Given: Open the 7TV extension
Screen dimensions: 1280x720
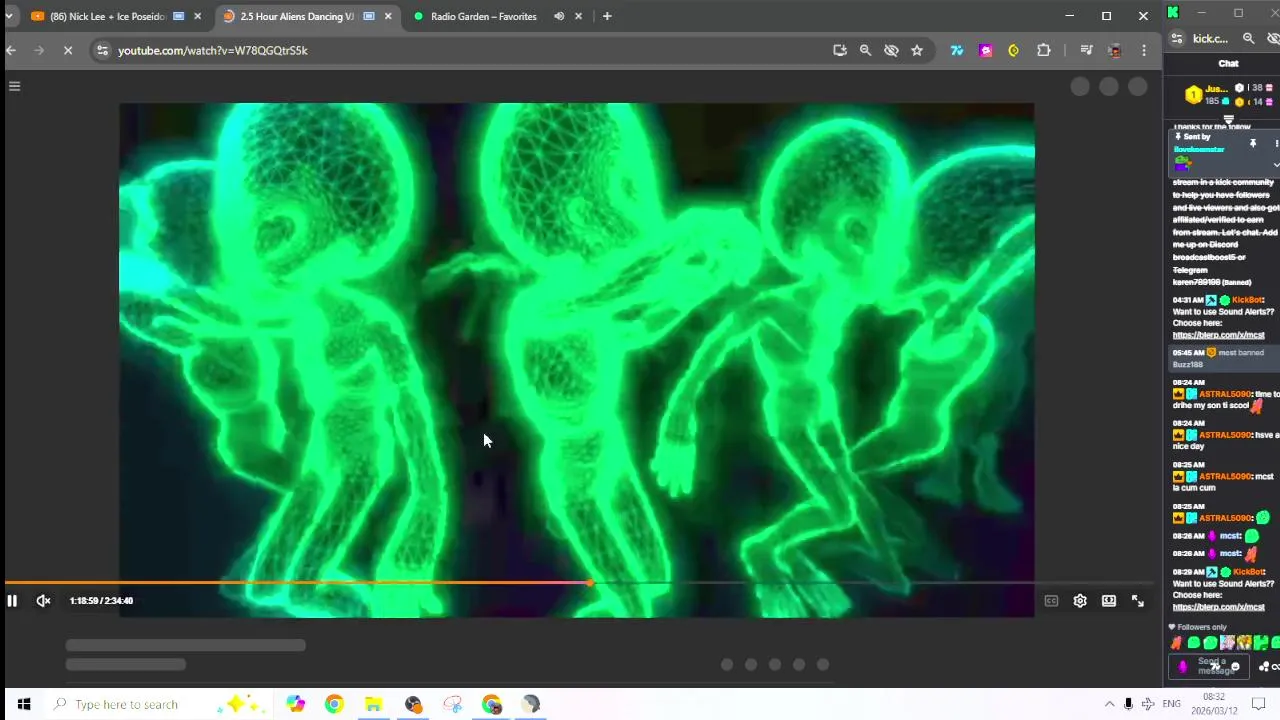Looking at the screenshot, I should pyautogui.click(x=957, y=50).
